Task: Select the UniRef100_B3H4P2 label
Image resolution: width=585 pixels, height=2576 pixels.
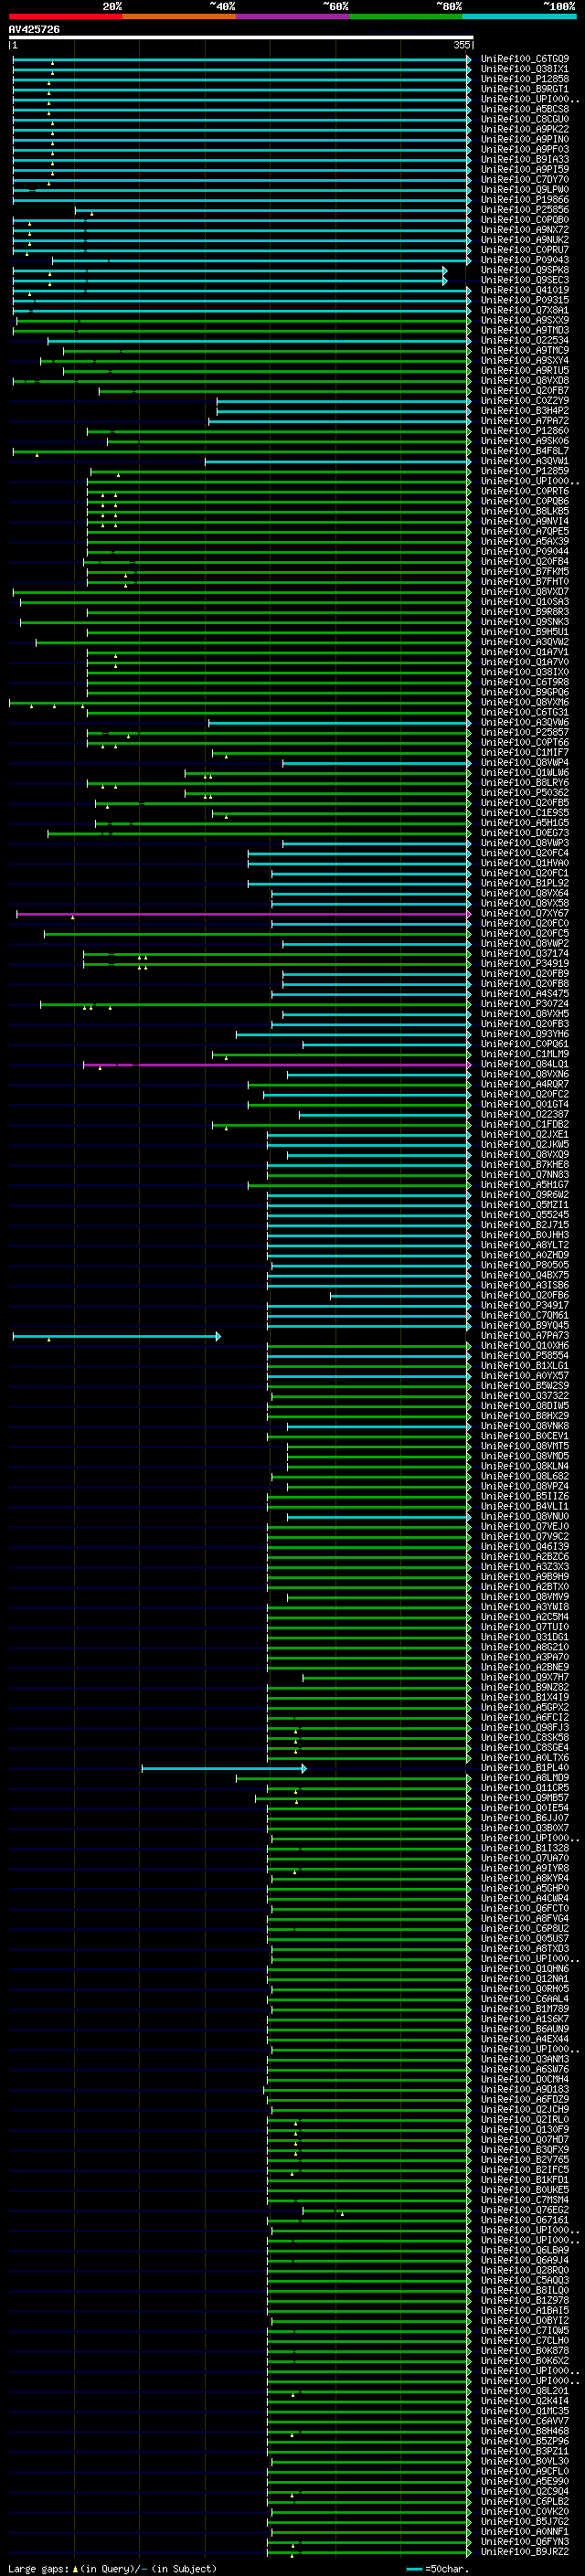Action: coord(524,411)
